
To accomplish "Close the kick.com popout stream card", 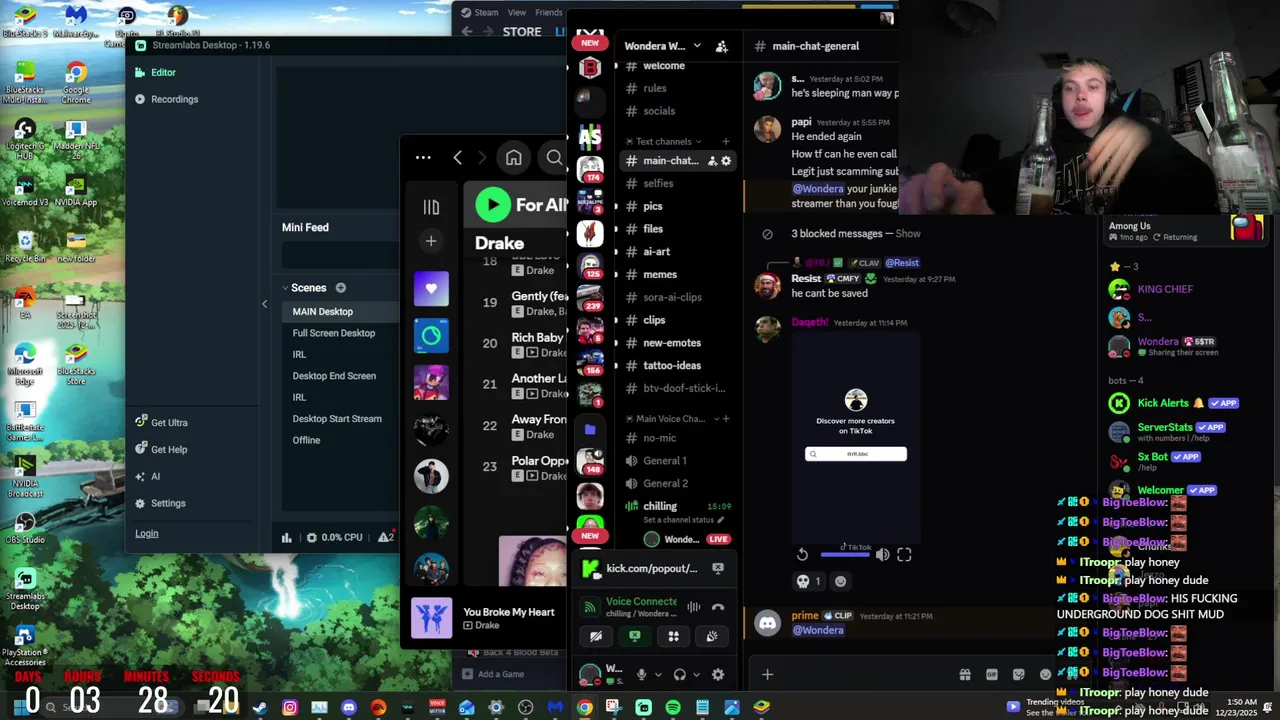I will coord(718,568).
